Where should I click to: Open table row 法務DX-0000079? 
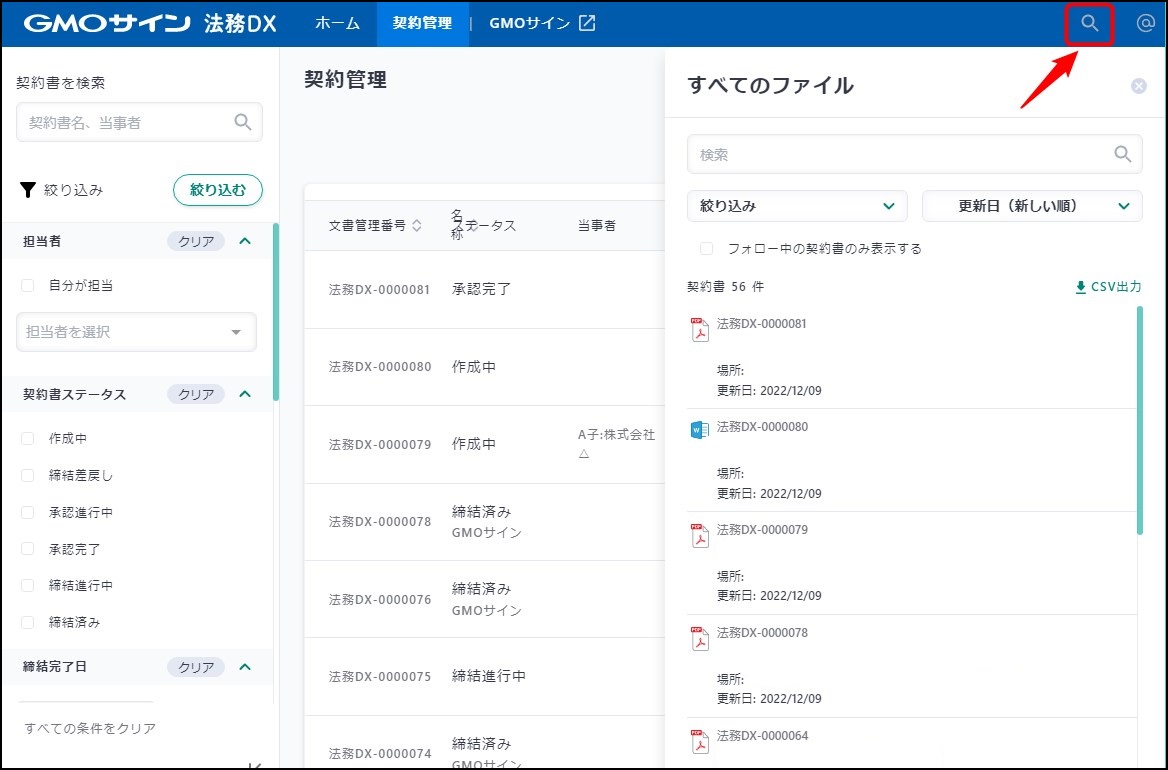coord(484,445)
